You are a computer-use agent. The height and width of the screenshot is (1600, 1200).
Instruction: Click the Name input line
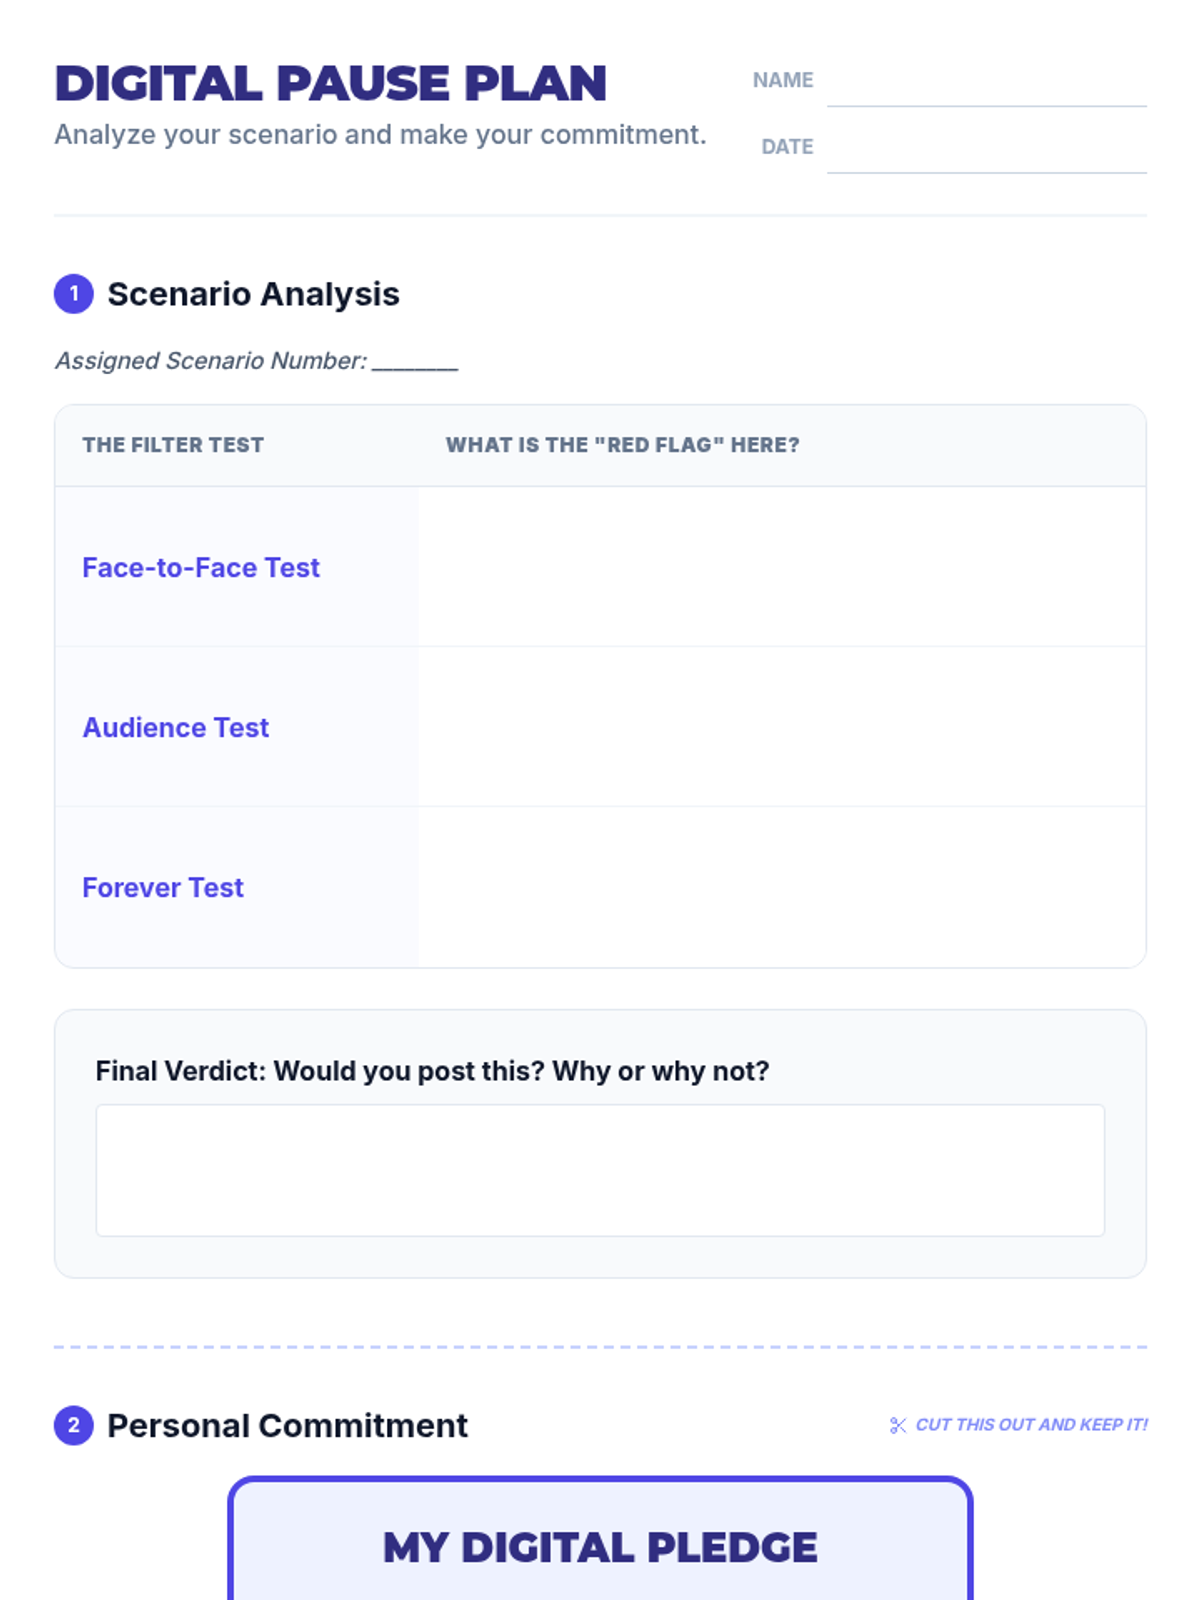pyautogui.click(x=986, y=86)
